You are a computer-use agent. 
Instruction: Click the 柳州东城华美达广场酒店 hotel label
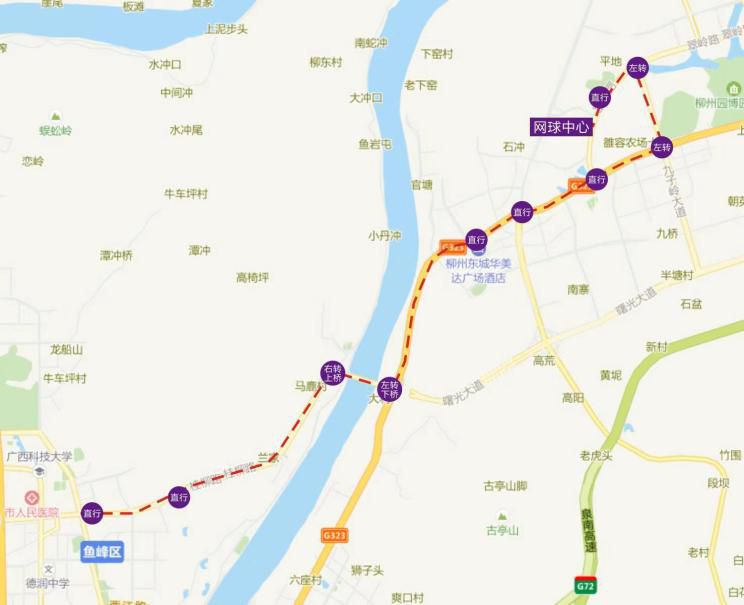coord(478,270)
